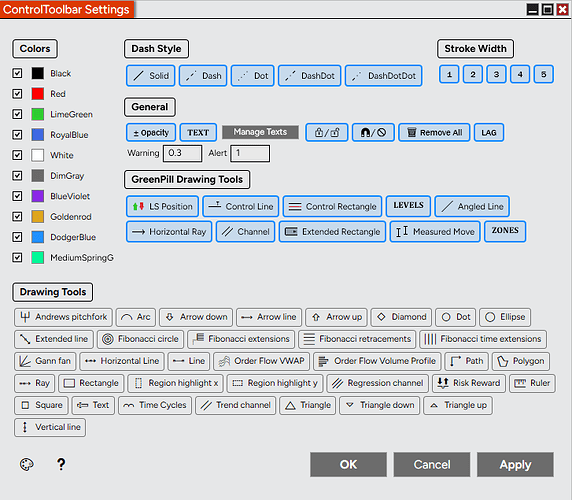Click the Warning value input field
The image size is (572, 500).
[183, 153]
